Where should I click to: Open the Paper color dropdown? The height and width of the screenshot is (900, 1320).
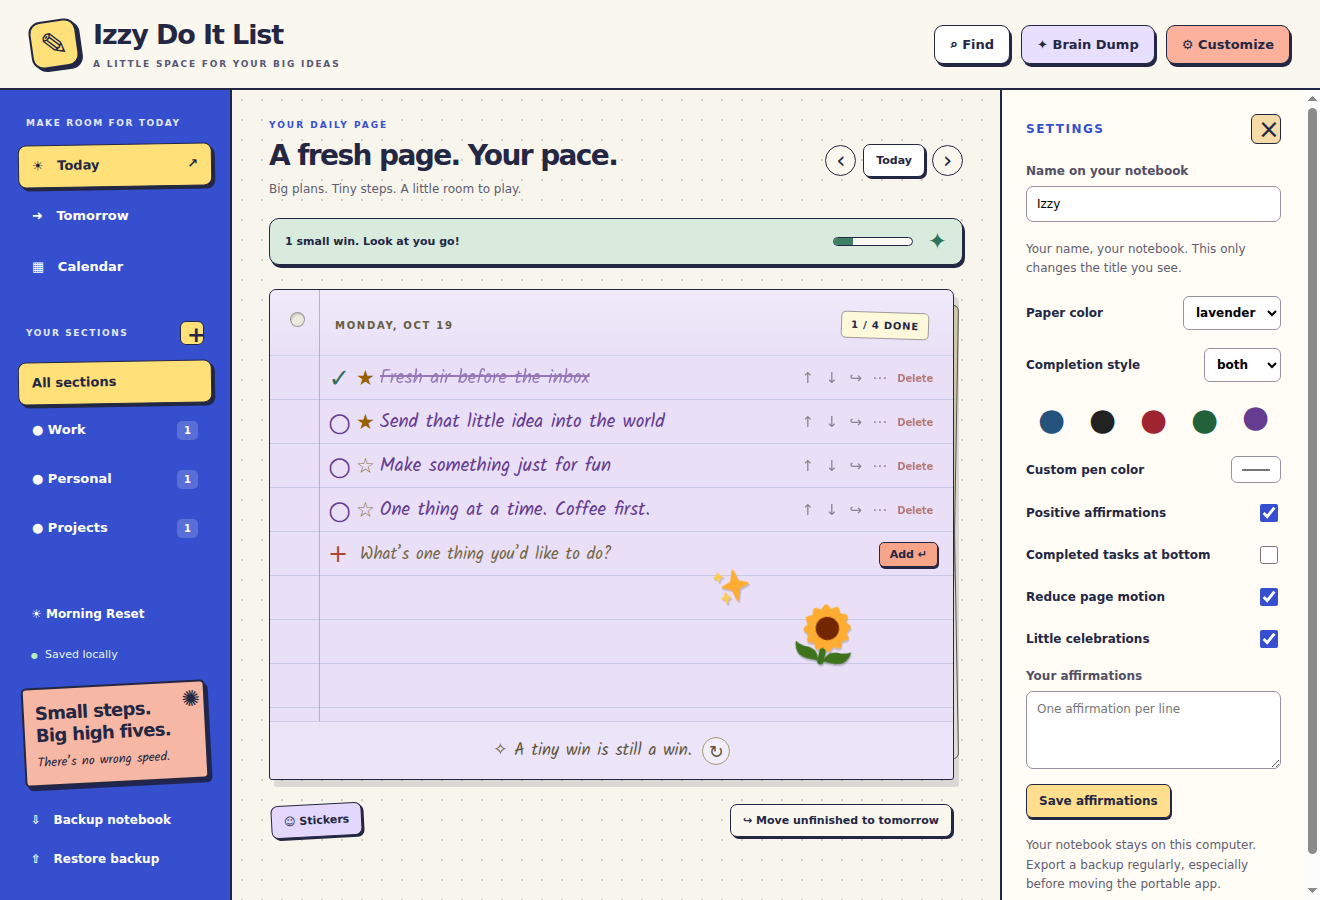pyautogui.click(x=1231, y=313)
